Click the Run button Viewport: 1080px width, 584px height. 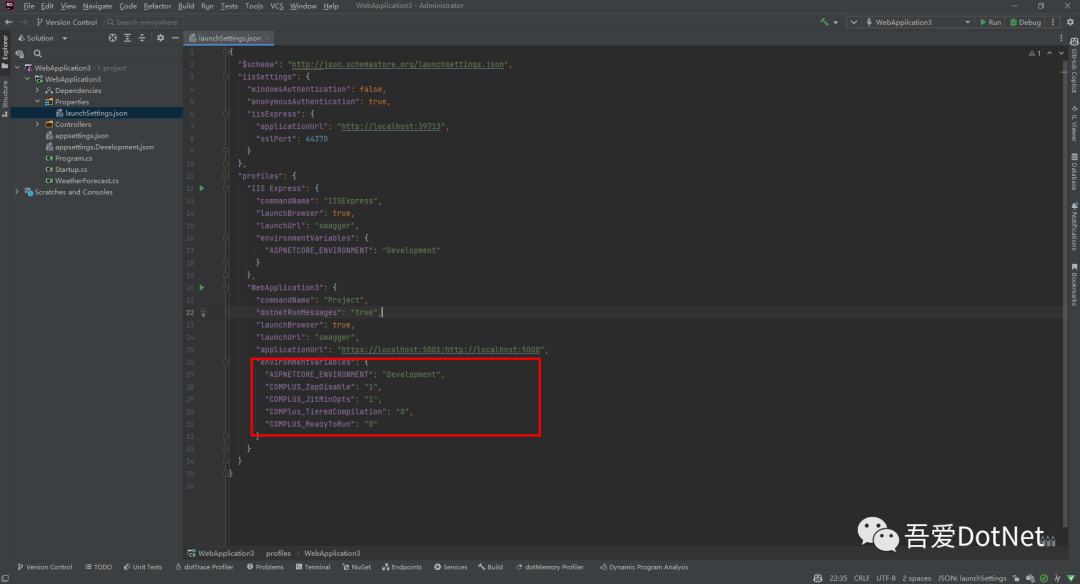(990, 22)
